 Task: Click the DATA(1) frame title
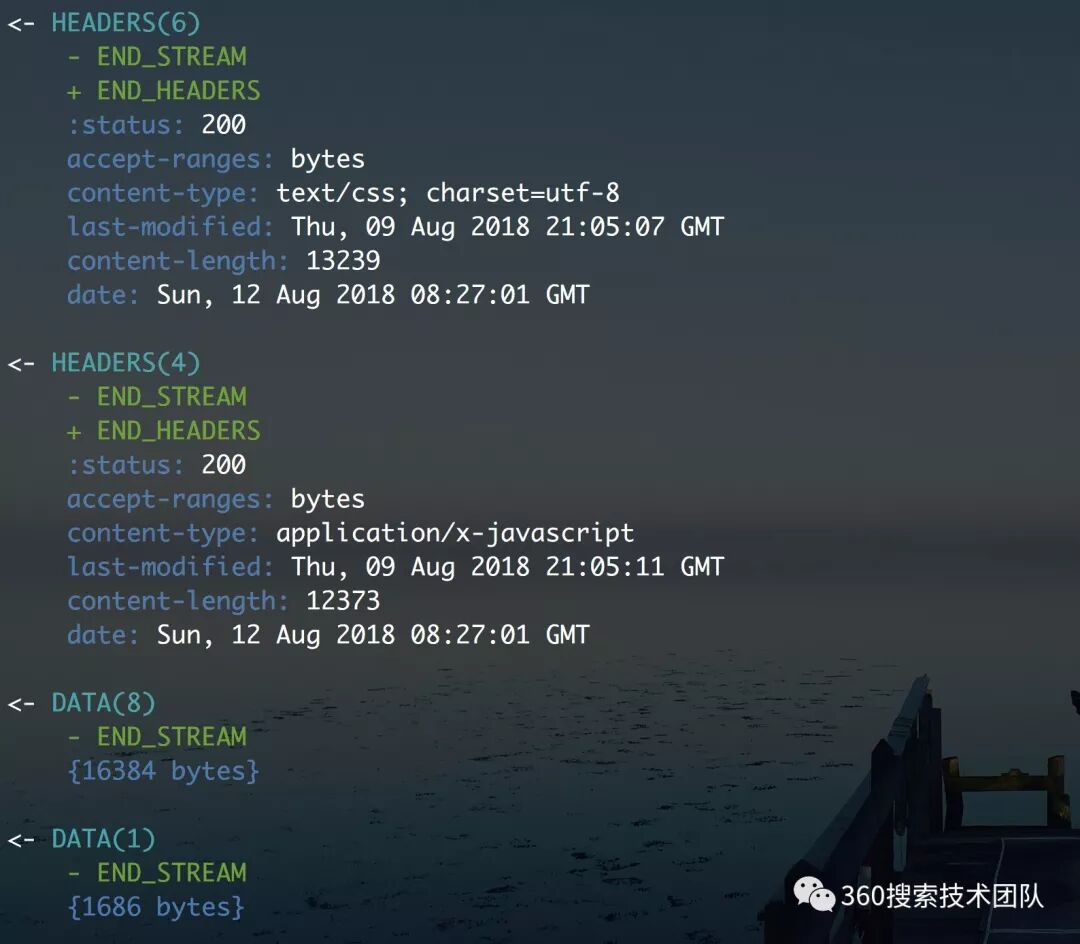click(x=103, y=839)
